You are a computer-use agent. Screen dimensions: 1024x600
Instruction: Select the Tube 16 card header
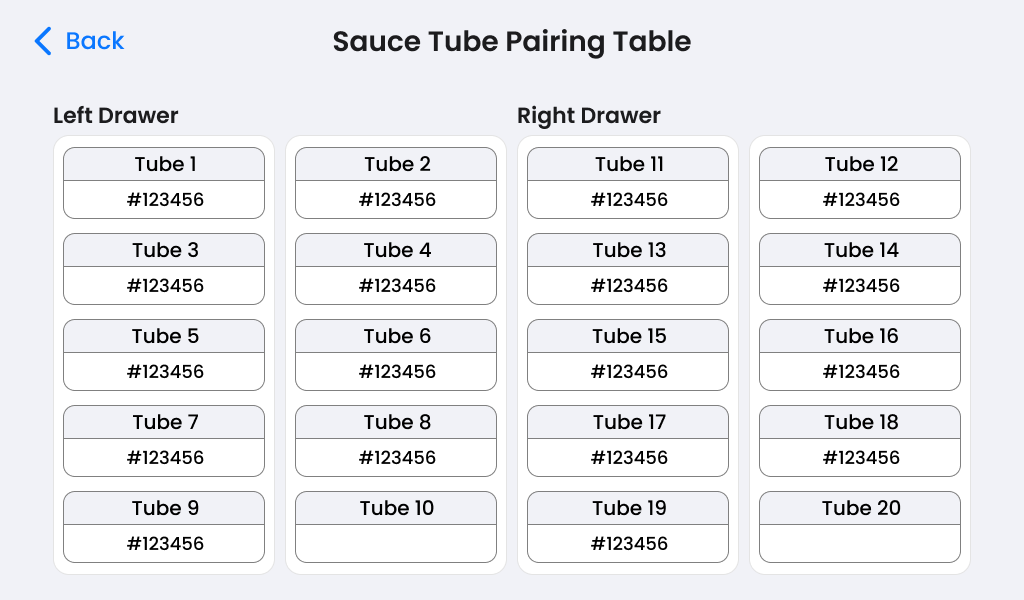point(860,336)
